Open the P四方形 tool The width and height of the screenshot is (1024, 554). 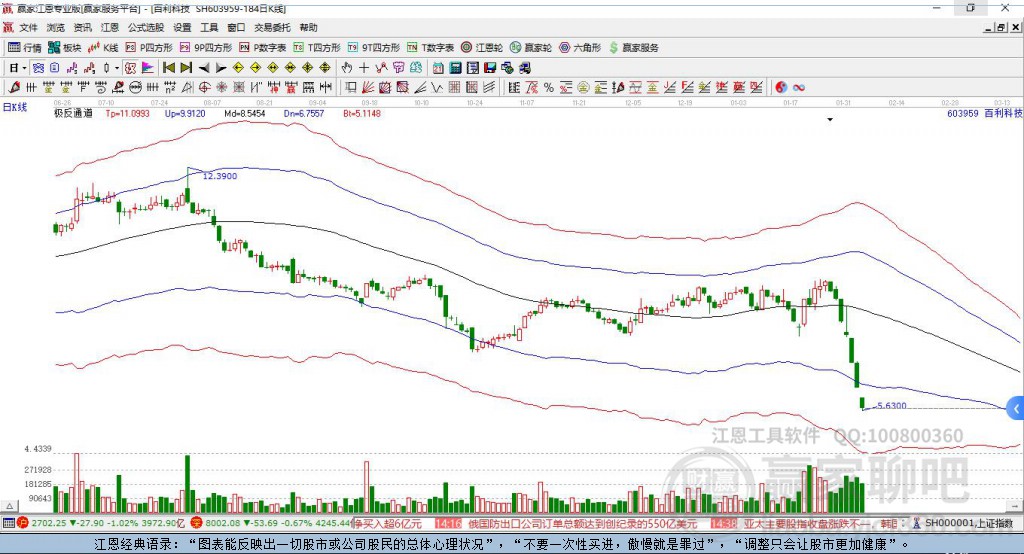(x=149, y=48)
